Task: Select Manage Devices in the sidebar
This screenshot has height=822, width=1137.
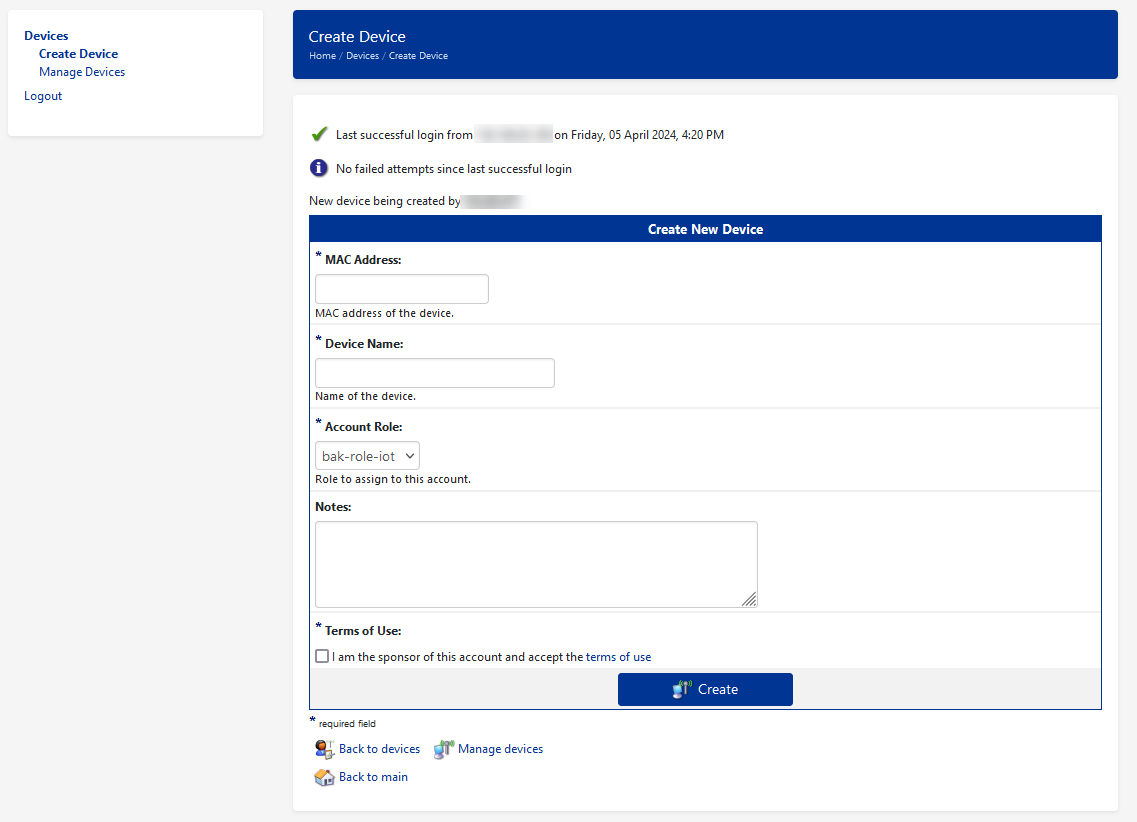Action: coord(82,72)
